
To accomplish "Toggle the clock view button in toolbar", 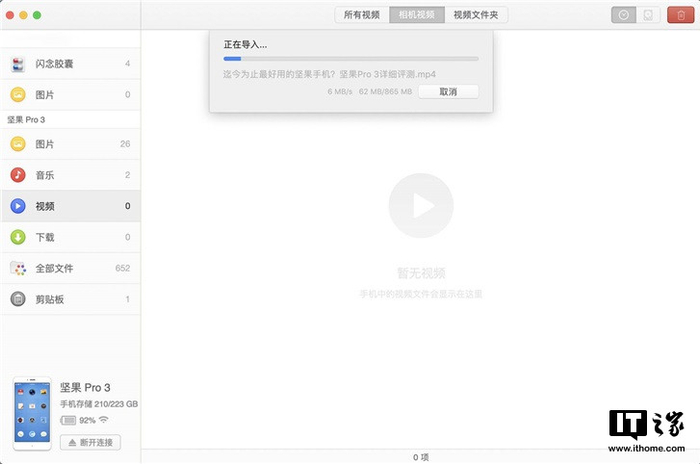I will coord(624,15).
